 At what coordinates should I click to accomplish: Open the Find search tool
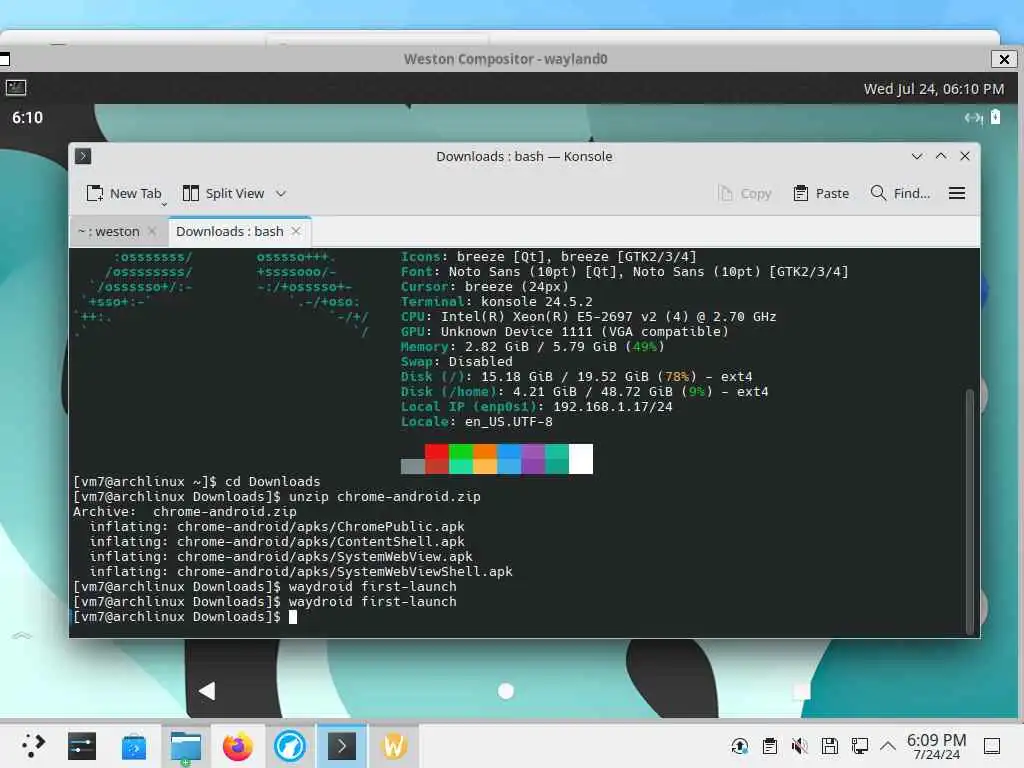pos(900,193)
